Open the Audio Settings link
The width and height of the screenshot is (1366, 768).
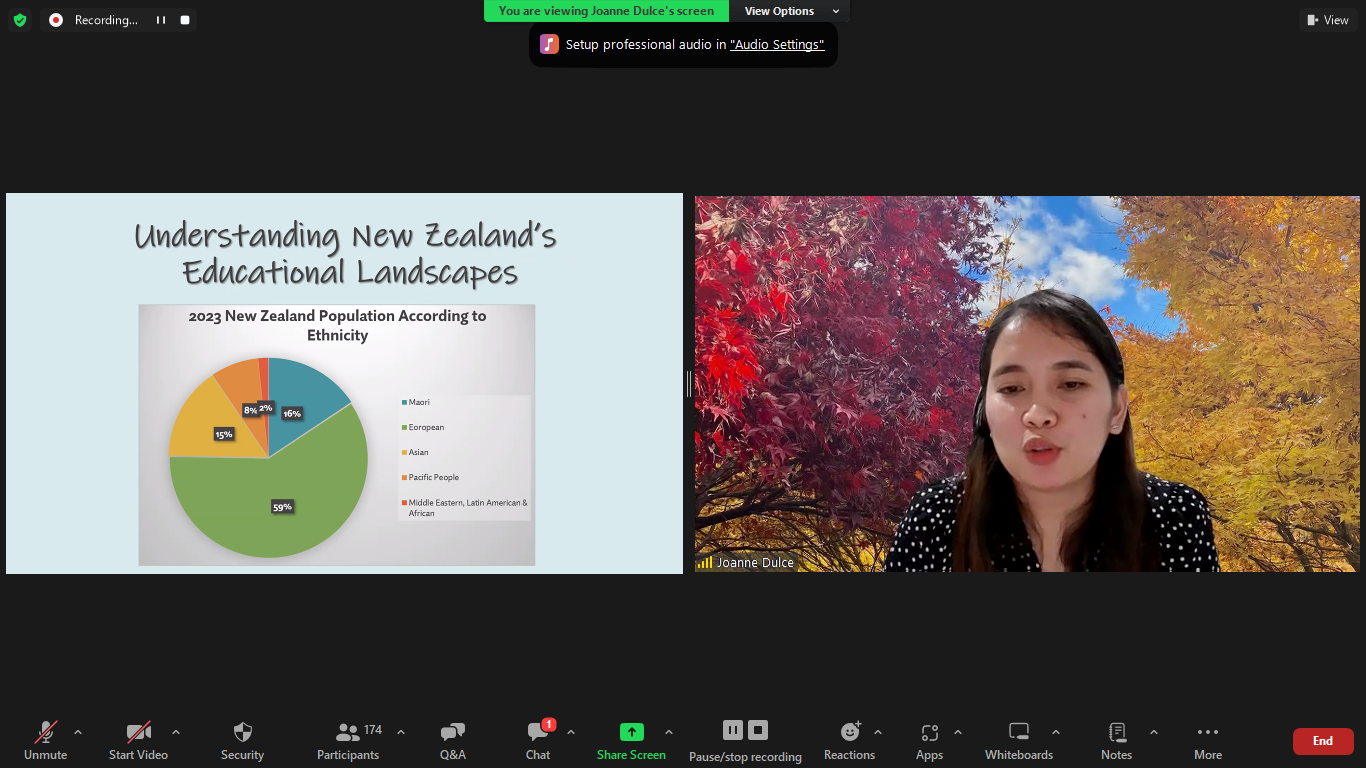[x=777, y=45]
